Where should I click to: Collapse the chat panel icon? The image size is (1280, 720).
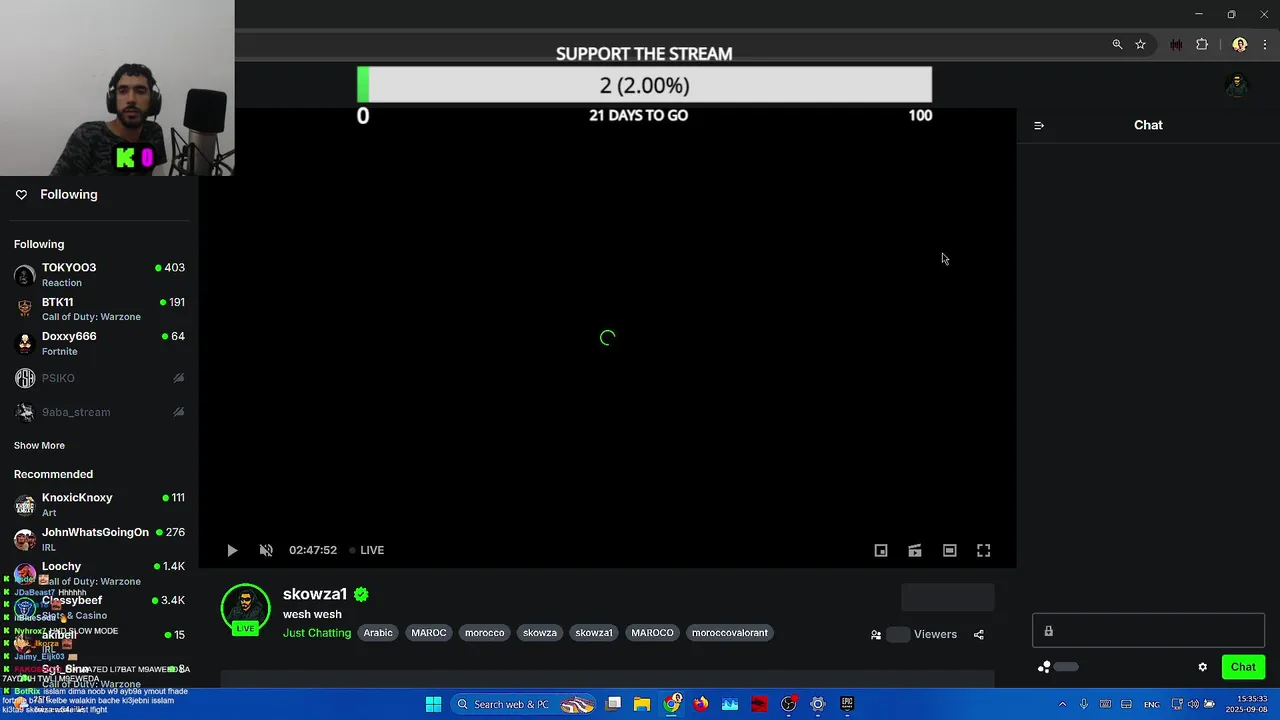1039,125
